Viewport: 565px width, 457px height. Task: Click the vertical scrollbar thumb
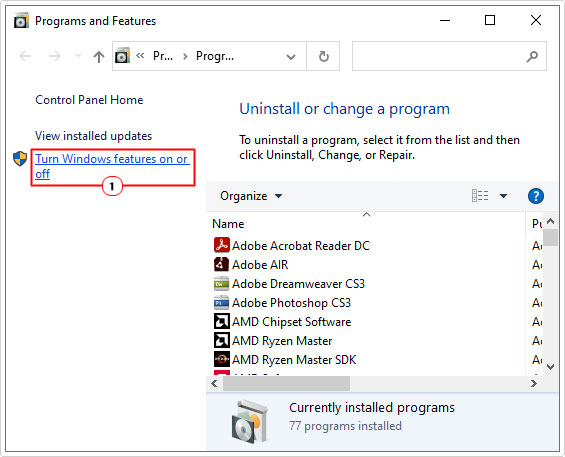(550, 238)
